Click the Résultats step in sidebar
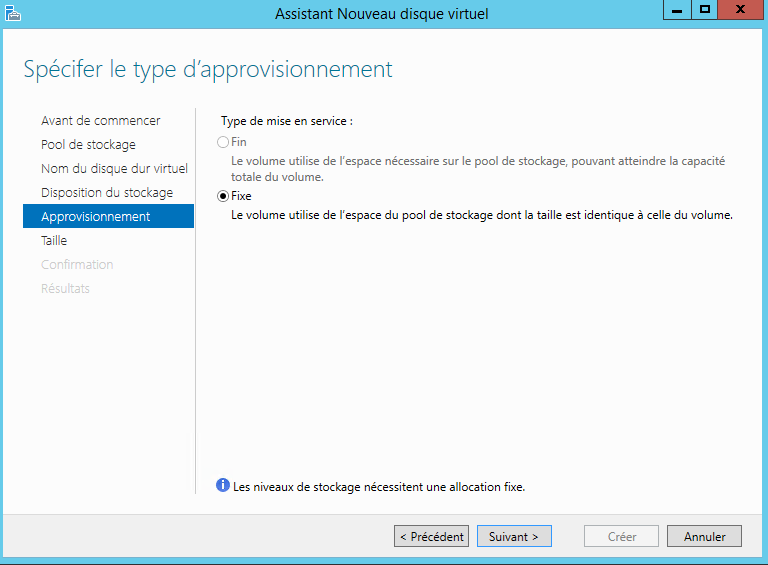Screen dimensions: 768x565 [66, 288]
